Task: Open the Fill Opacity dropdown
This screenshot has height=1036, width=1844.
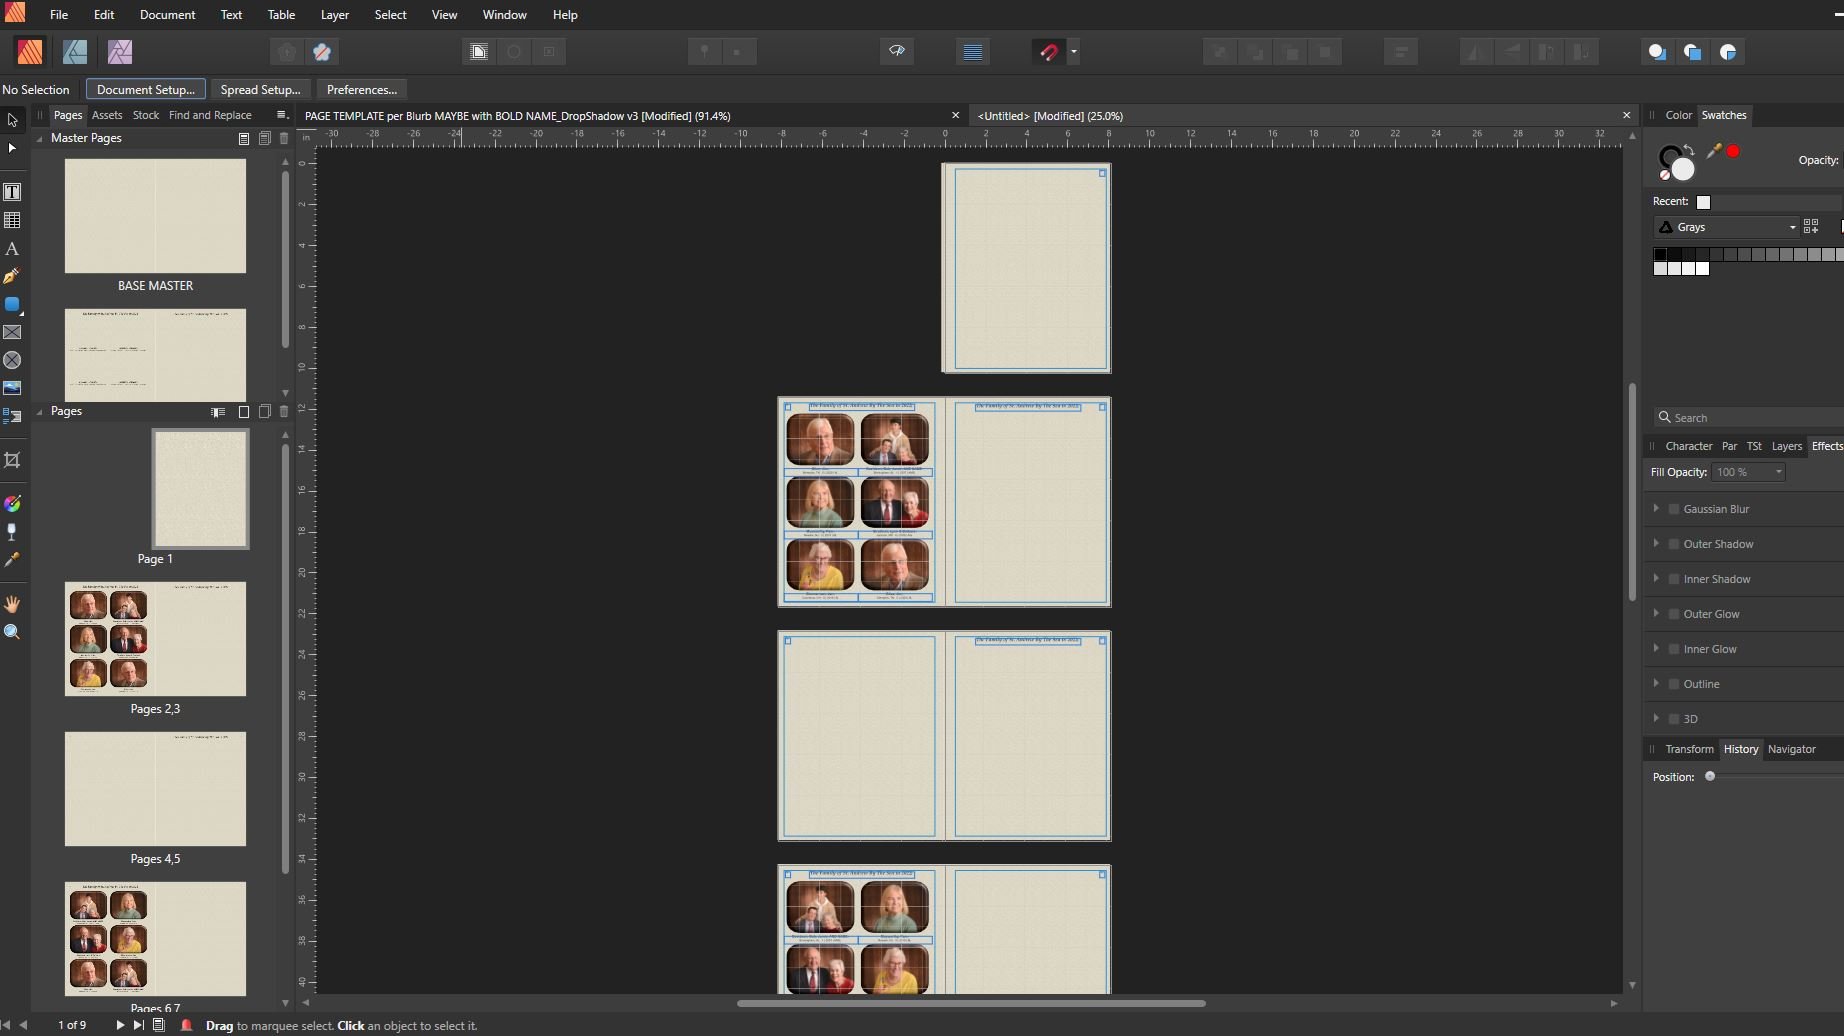Action: 1778,472
